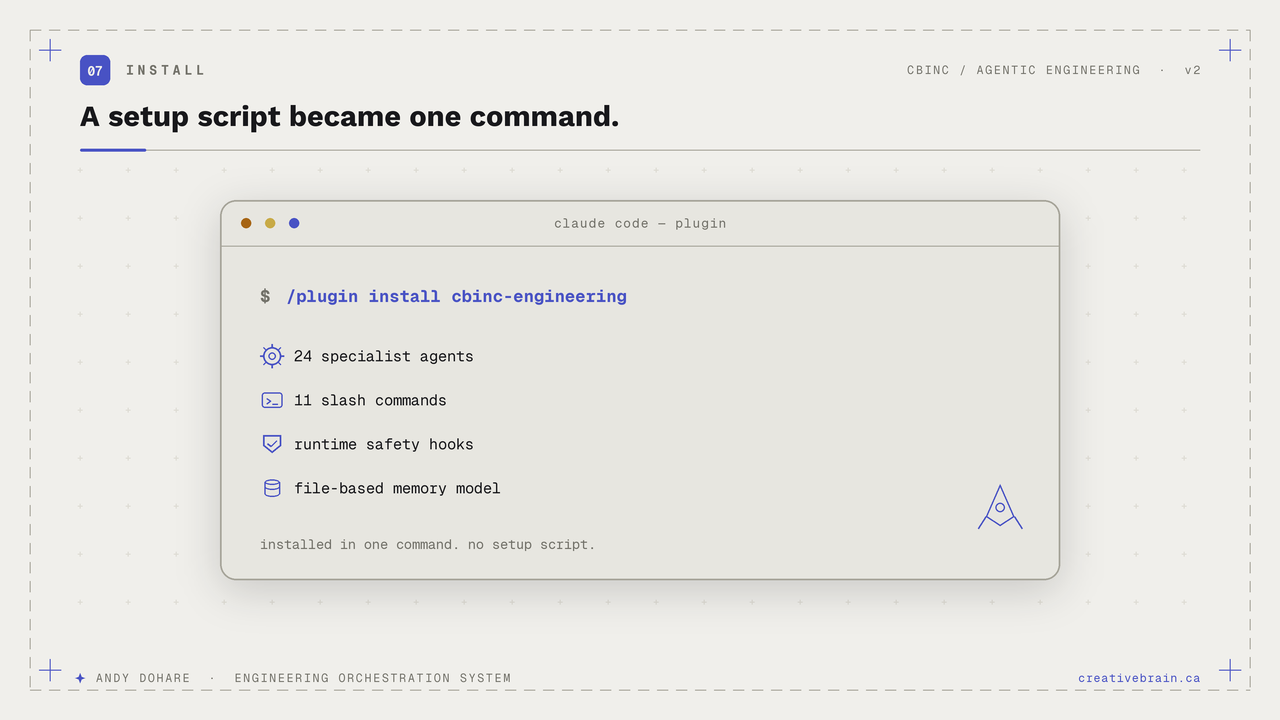Click the 07 slide number badge

(x=95, y=70)
